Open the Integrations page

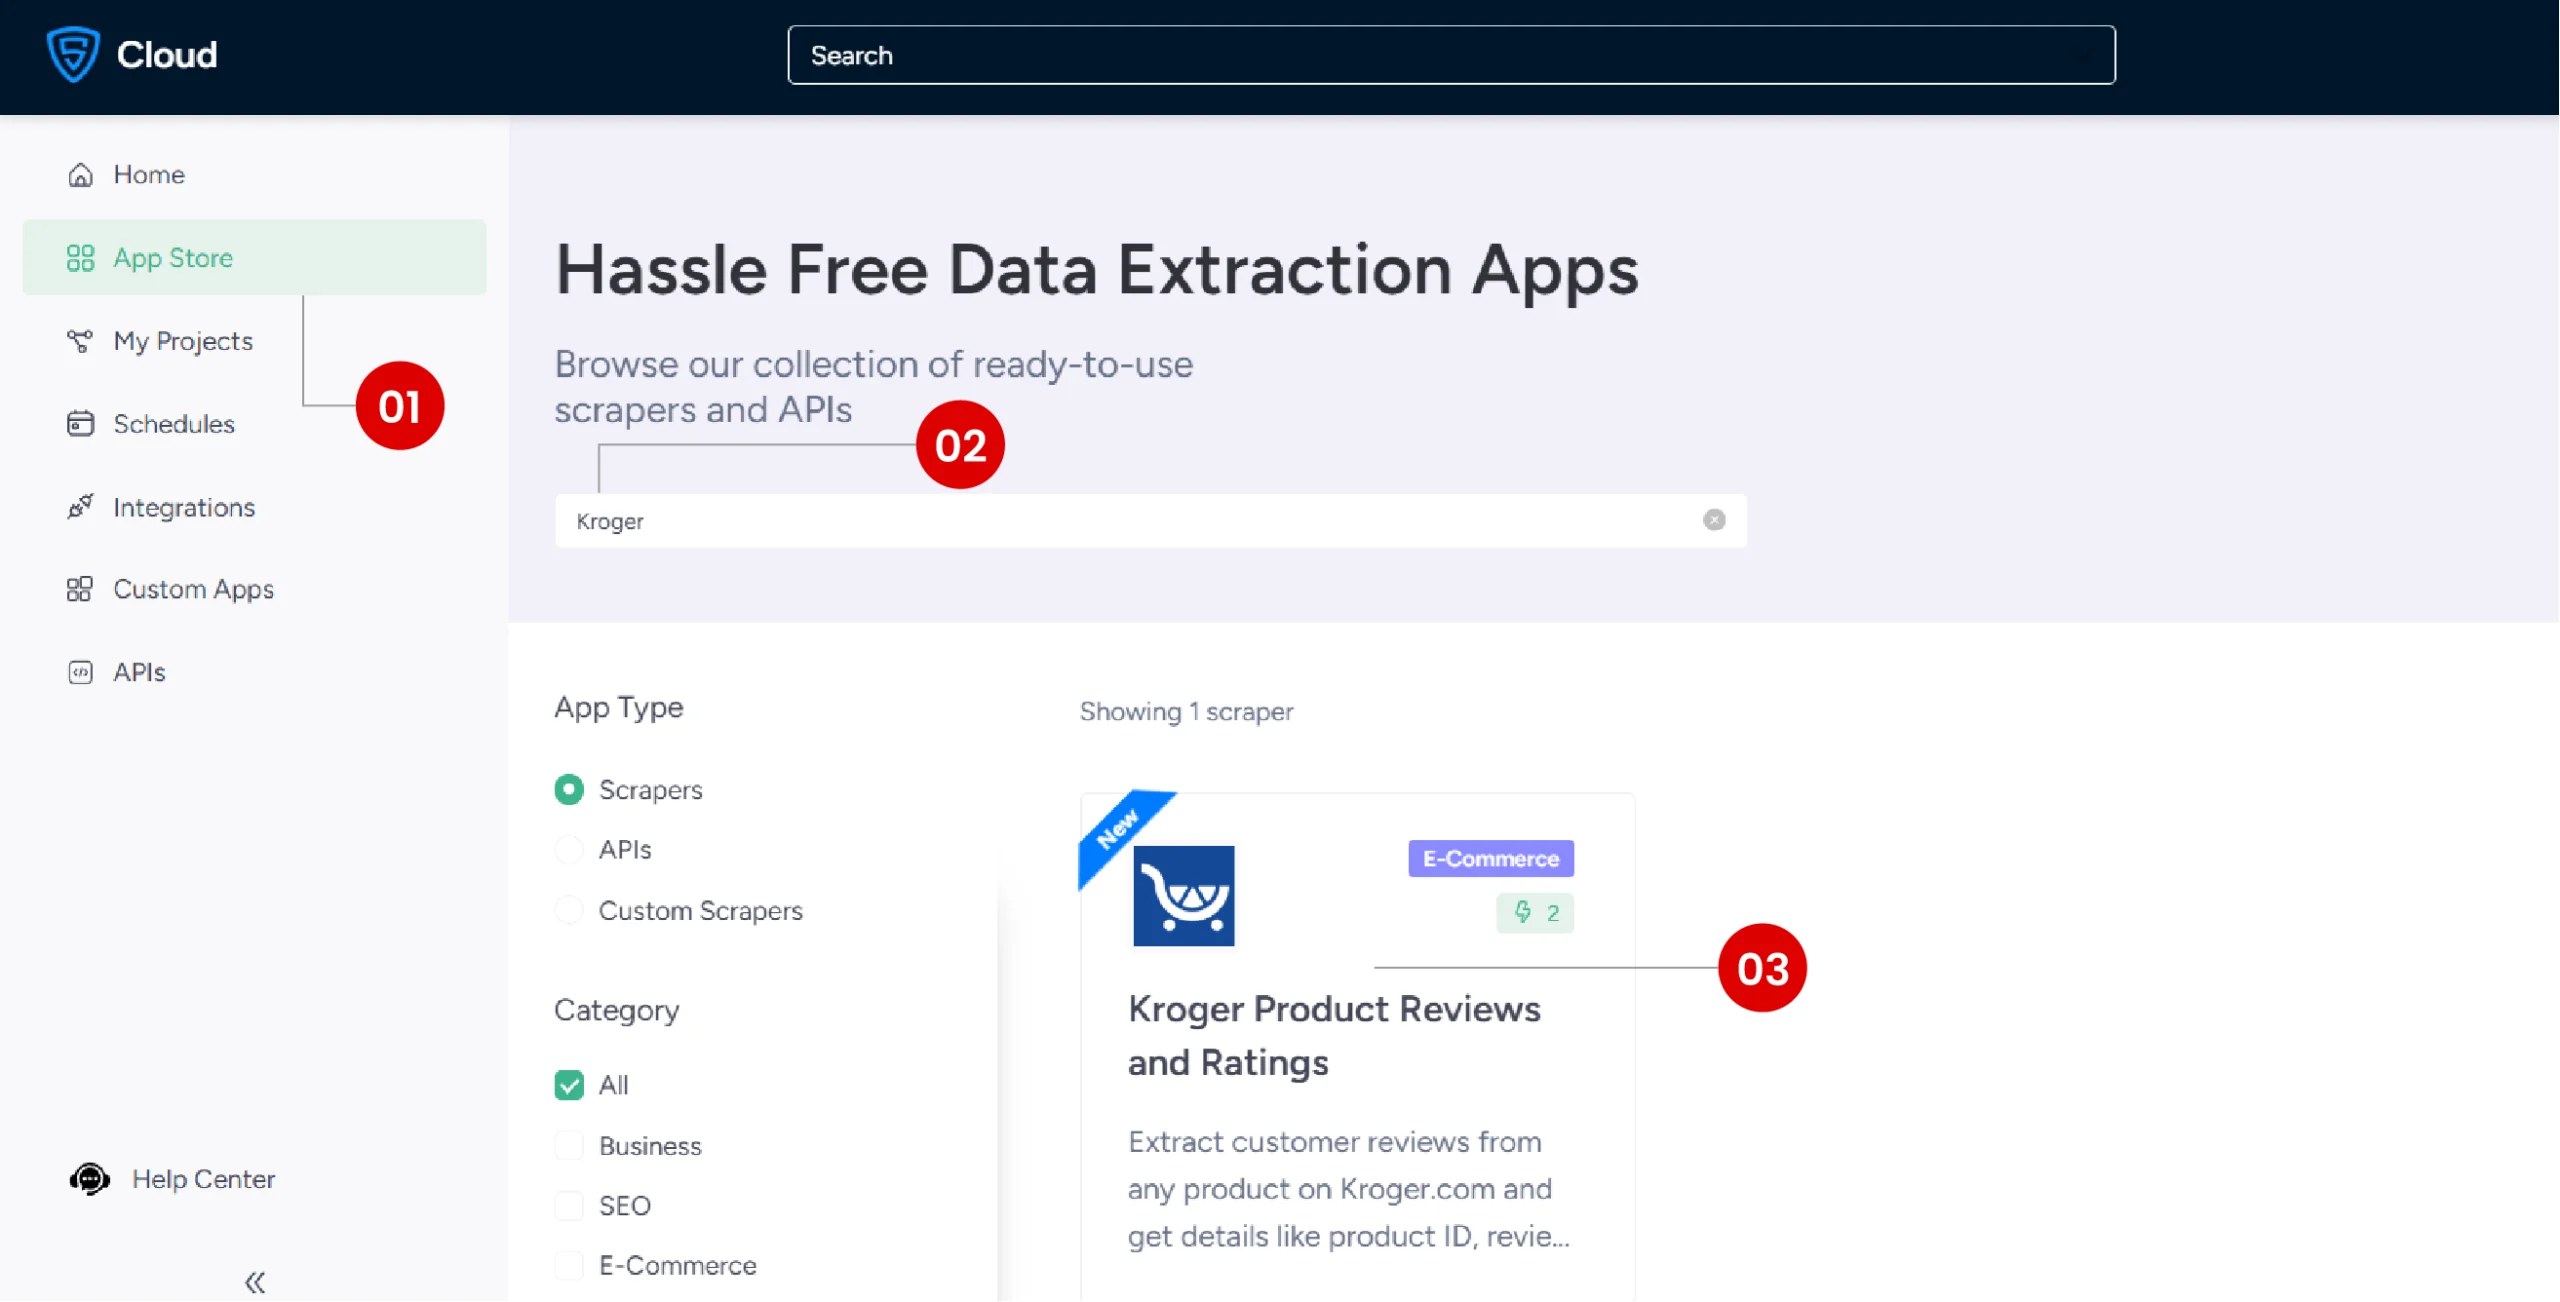click(254, 507)
